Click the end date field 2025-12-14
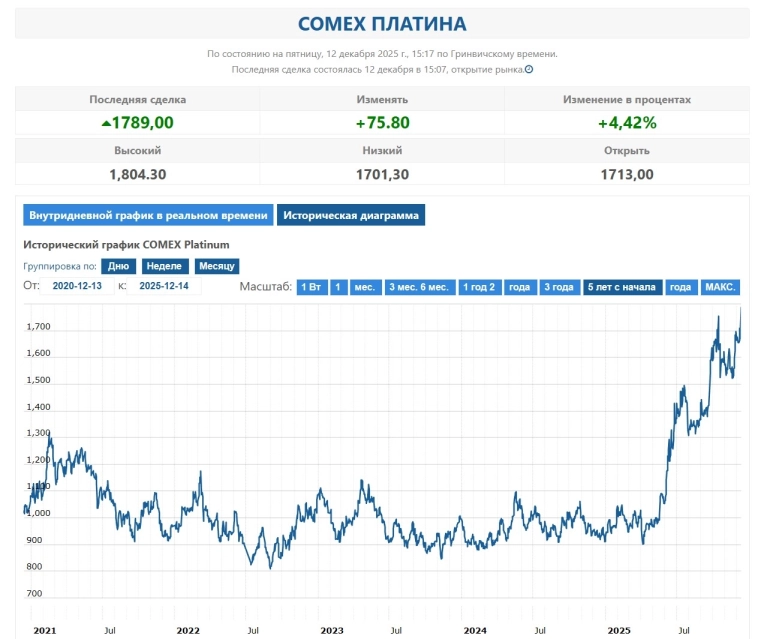This screenshot has height=639, width=758. pyautogui.click(x=164, y=286)
